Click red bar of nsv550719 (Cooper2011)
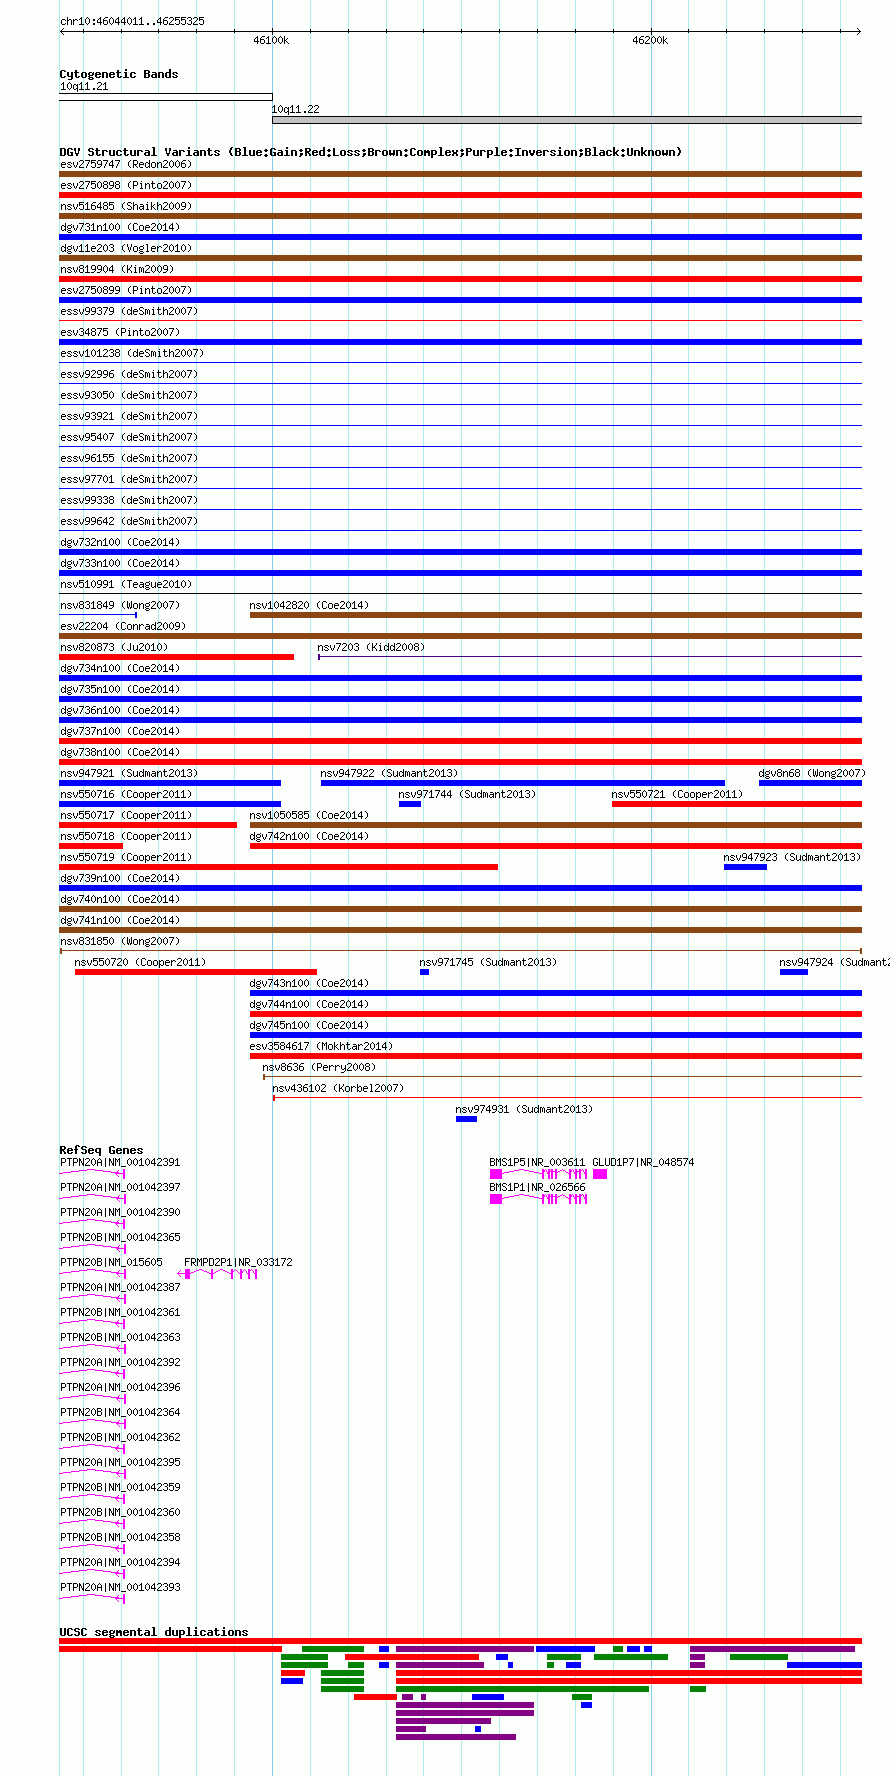 (279, 867)
